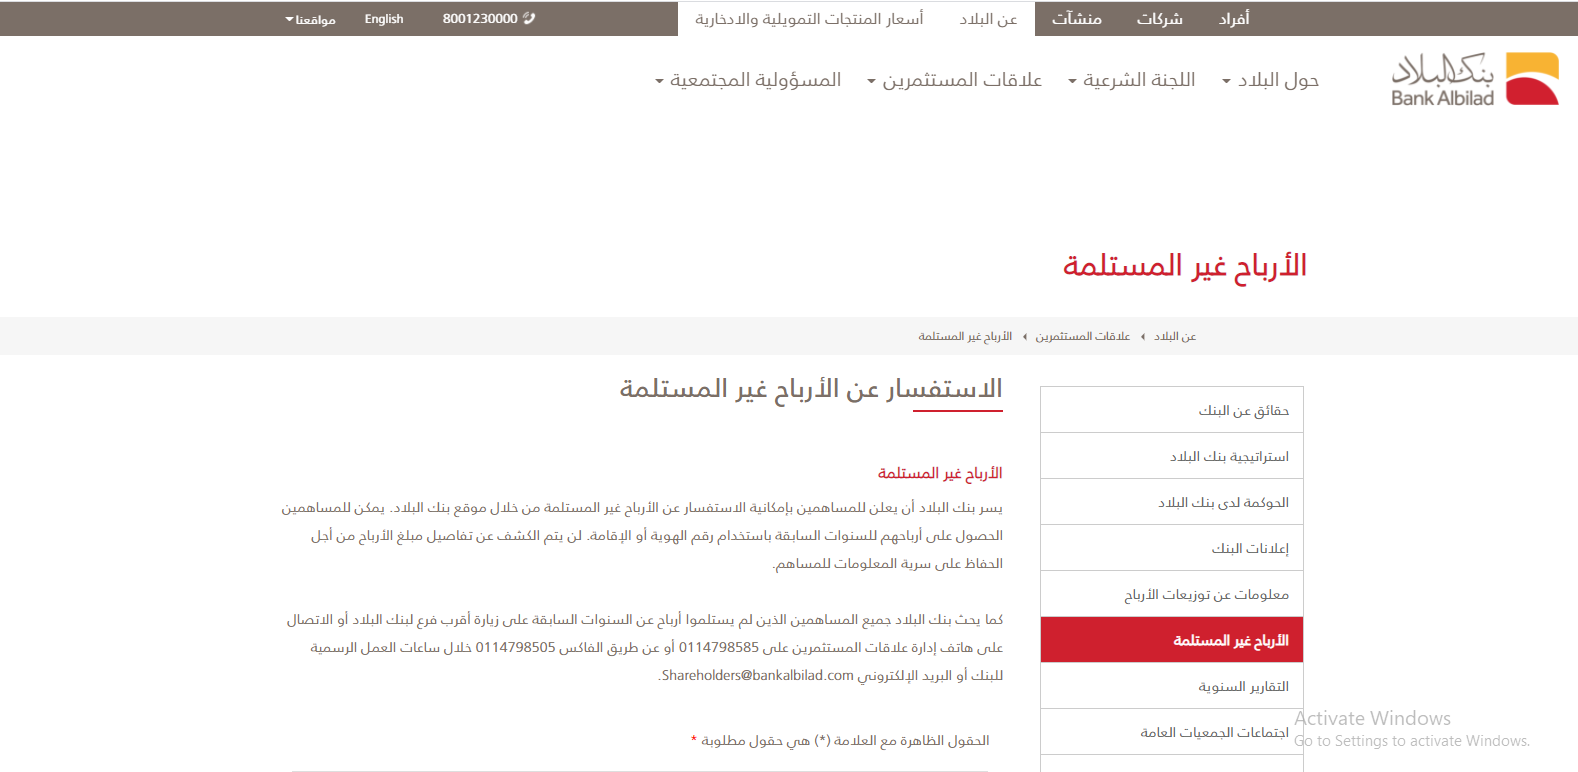
Task: Switch site language to English
Action: click(x=383, y=19)
